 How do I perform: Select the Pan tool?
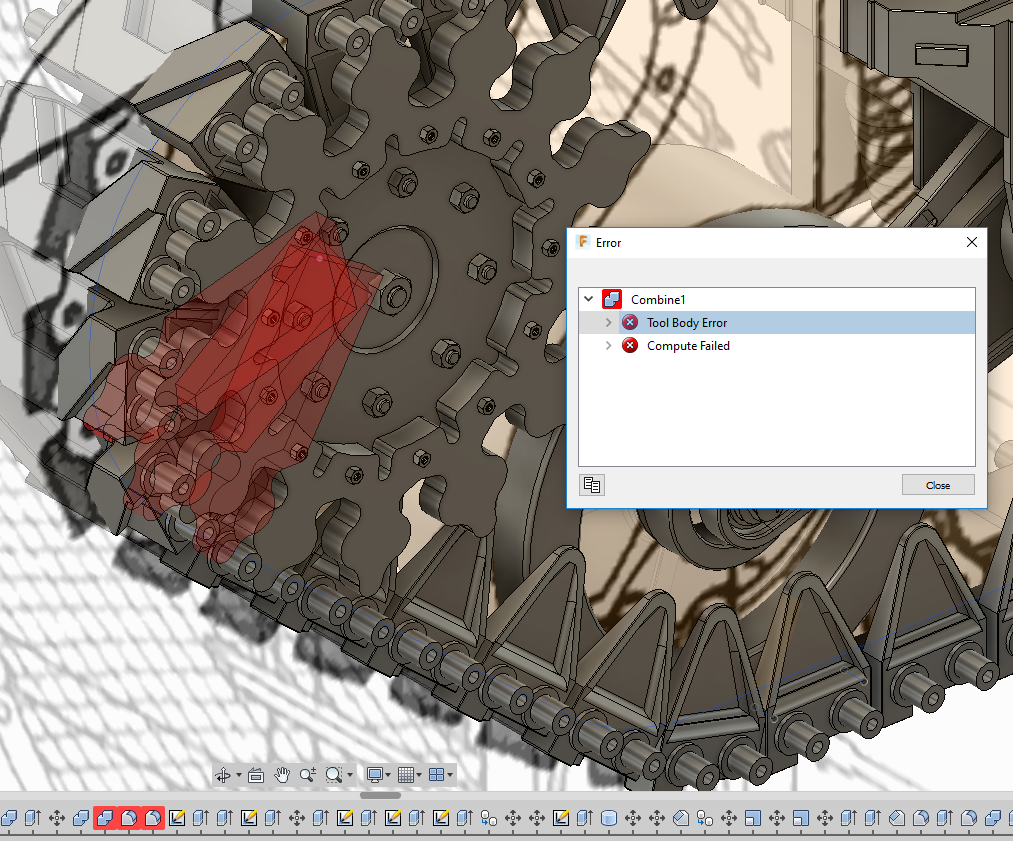tap(282, 774)
